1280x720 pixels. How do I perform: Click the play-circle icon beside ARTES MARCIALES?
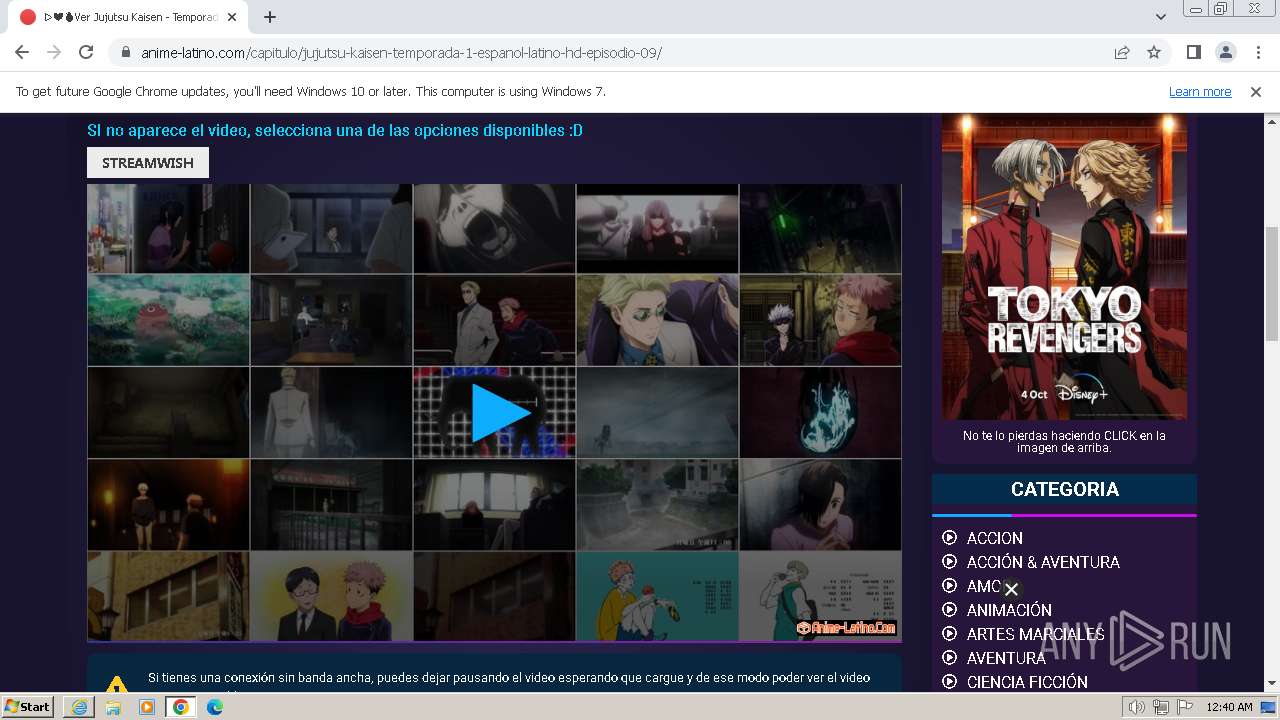click(x=950, y=634)
